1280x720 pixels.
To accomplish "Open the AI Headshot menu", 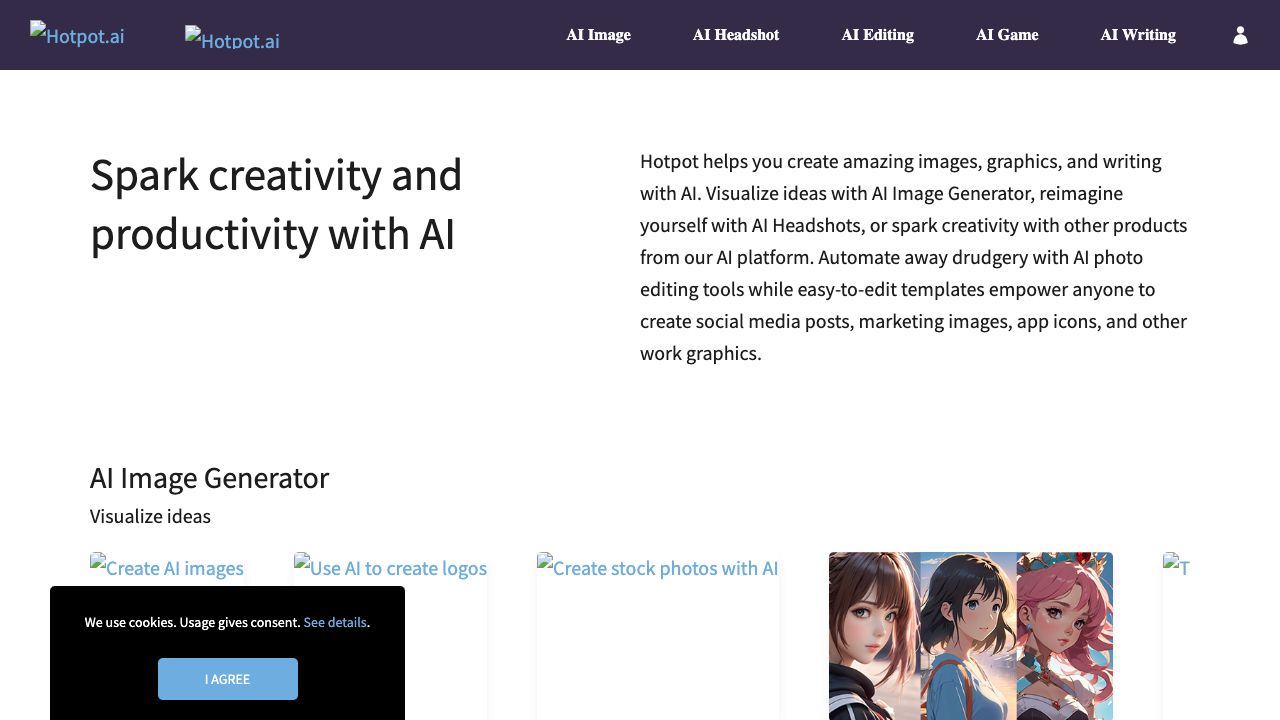I will click(735, 35).
